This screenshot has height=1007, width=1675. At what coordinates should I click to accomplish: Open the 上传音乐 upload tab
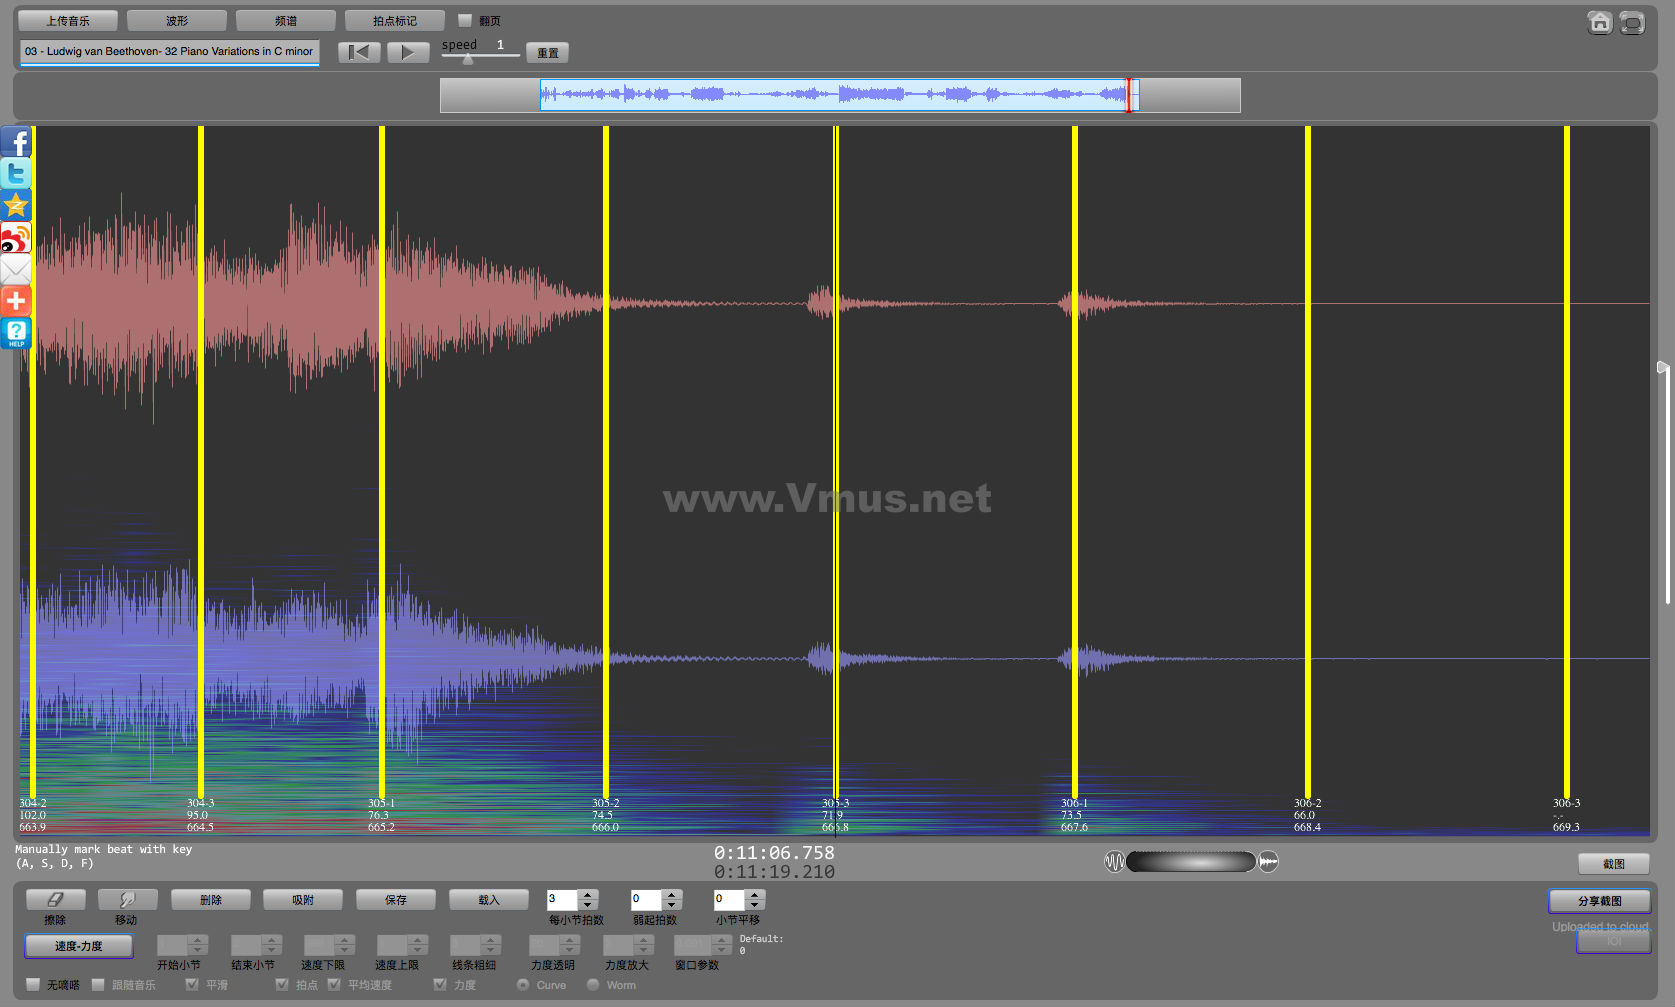coord(68,20)
